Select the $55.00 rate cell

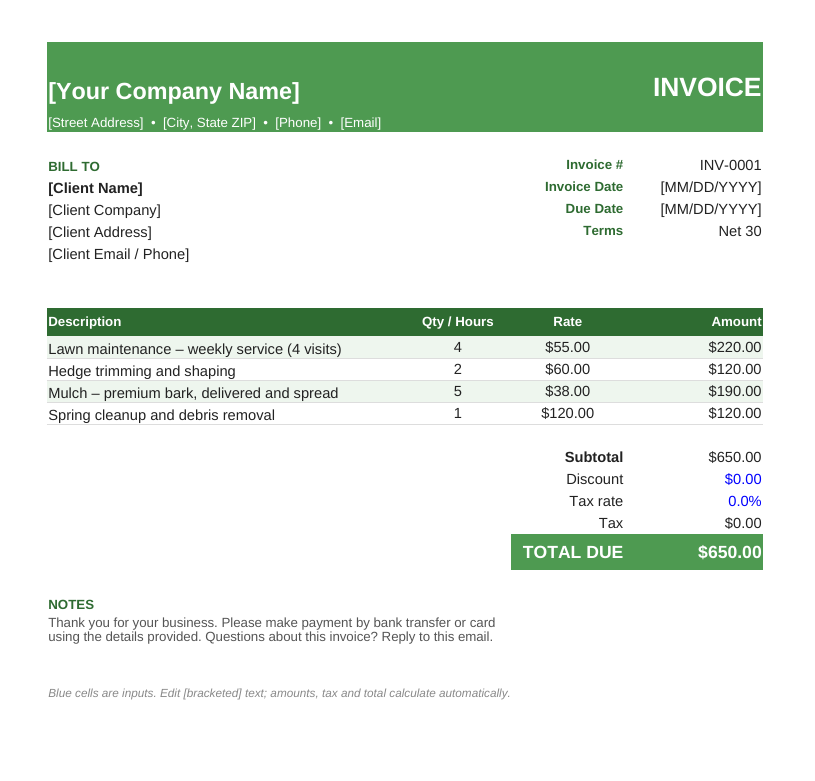click(x=568, y=347)
